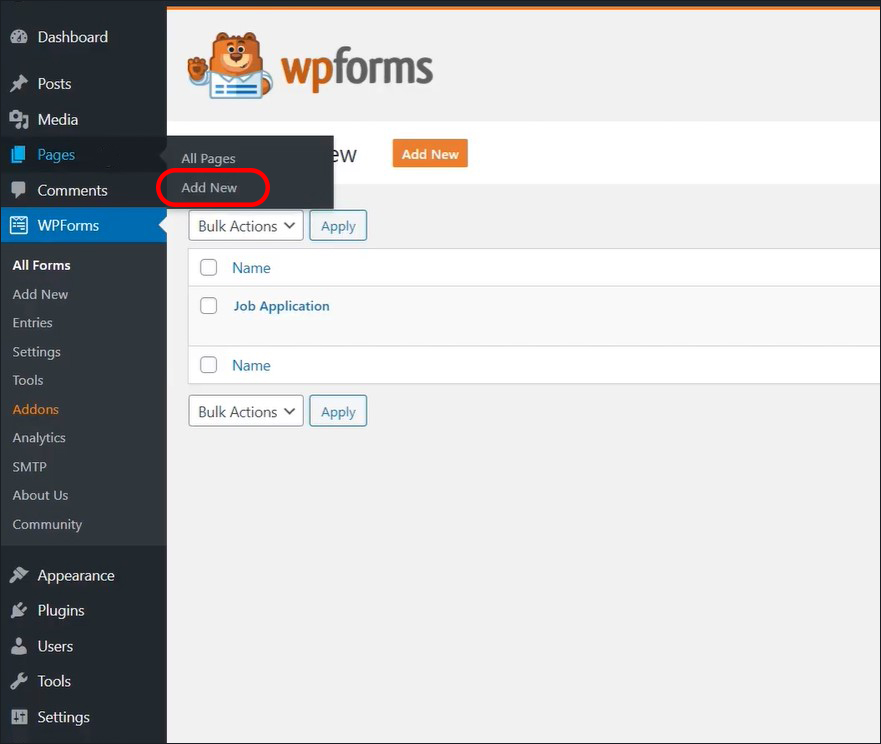Open the bottom Bulk Actions dropdown

[x=246, y=411]
